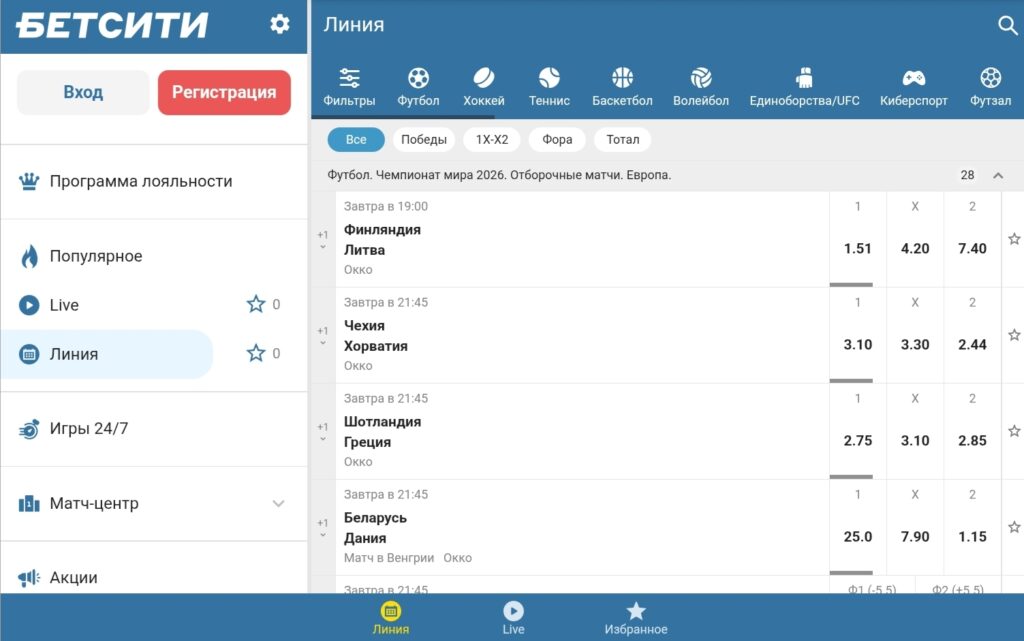Click the search magnifier icon

pyautogui.click(x=1007, y=26)
